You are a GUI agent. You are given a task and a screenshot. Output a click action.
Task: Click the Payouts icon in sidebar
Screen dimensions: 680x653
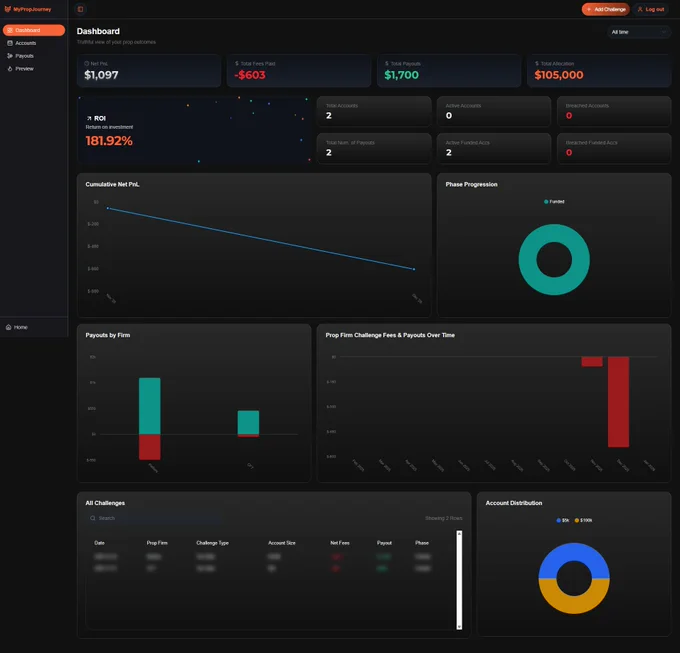click(10, 56)
